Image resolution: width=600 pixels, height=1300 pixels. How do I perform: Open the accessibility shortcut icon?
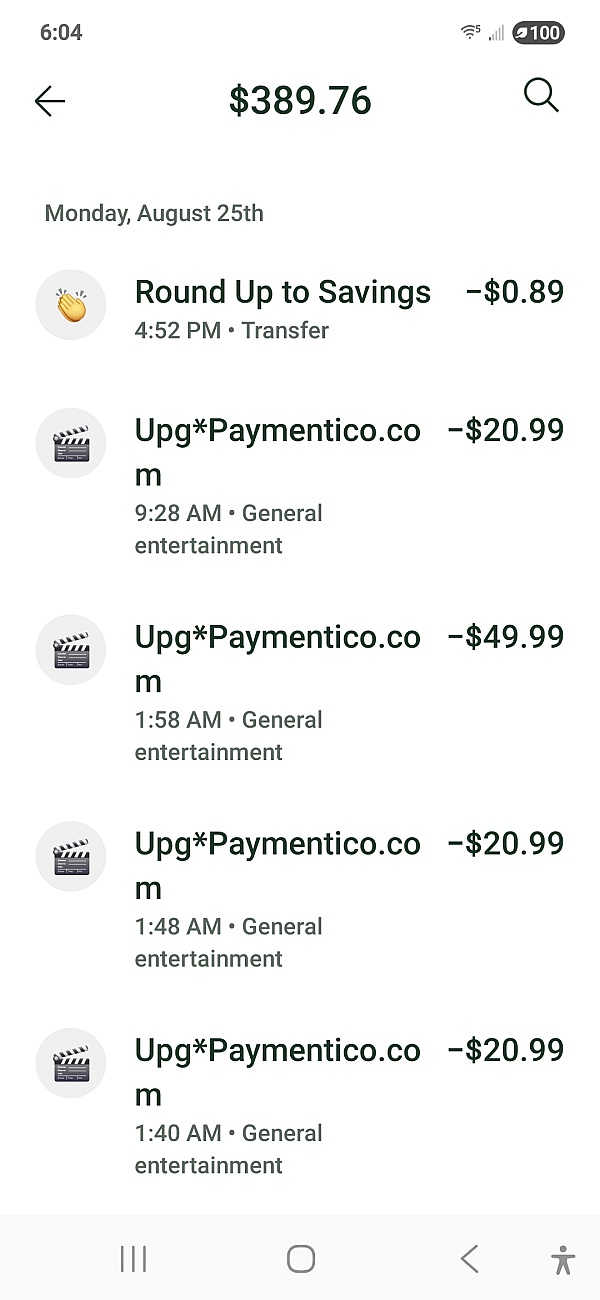point(563,1259)
